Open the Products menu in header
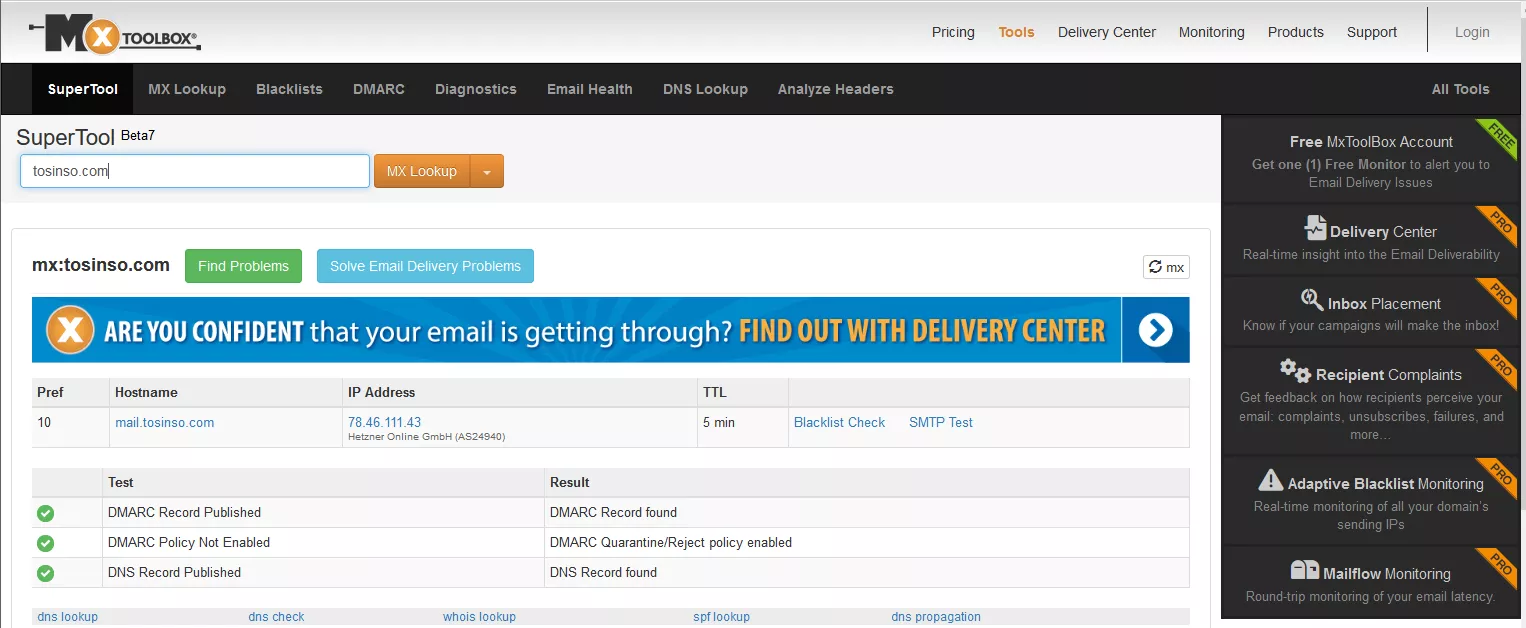The image size is (1526, 628). (x=1295, y=32)
